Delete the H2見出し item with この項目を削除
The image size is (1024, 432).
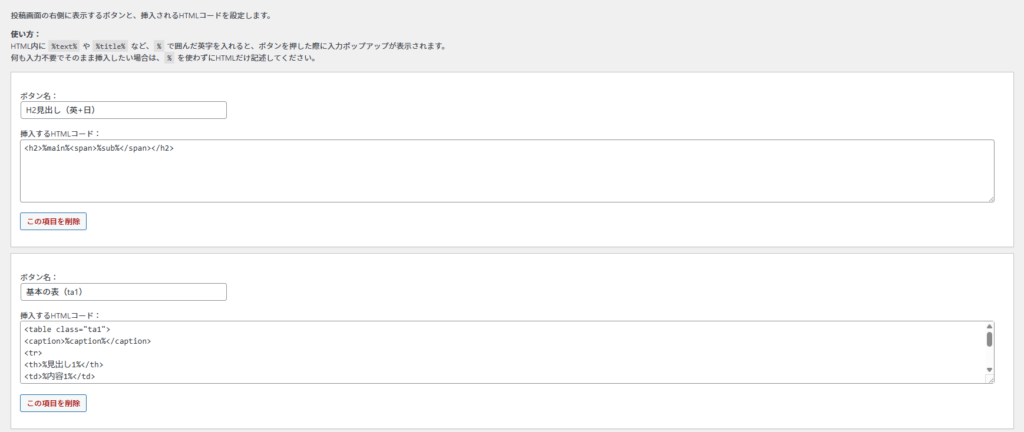pos(53,221)
